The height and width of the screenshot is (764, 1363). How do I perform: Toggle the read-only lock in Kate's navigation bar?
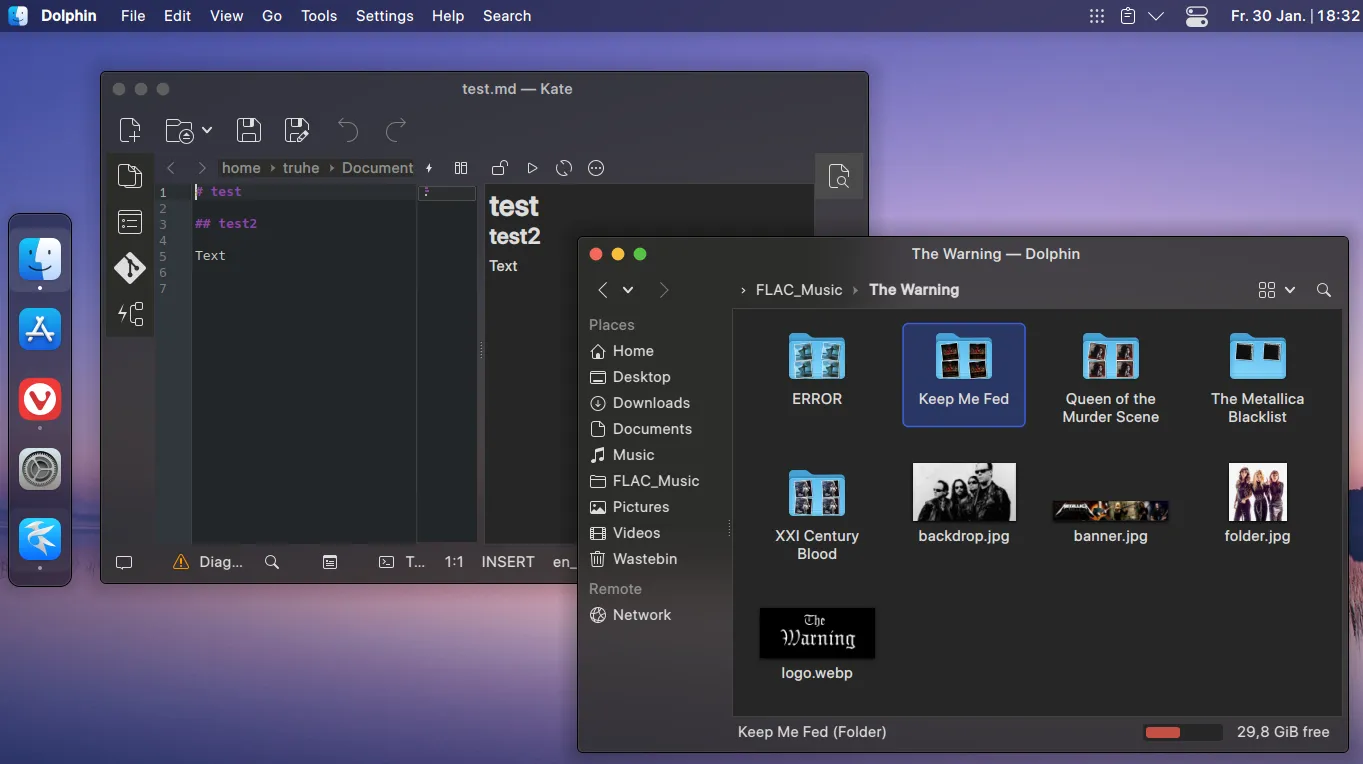click(499, 168)
